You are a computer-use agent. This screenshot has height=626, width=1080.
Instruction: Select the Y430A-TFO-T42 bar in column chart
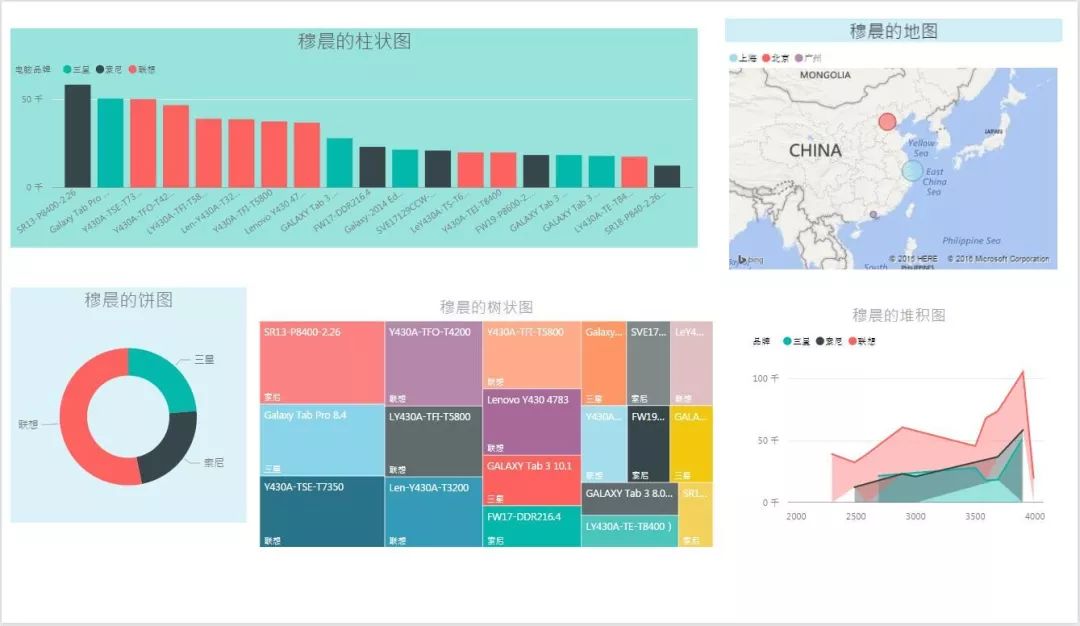(x=176, y=146)
